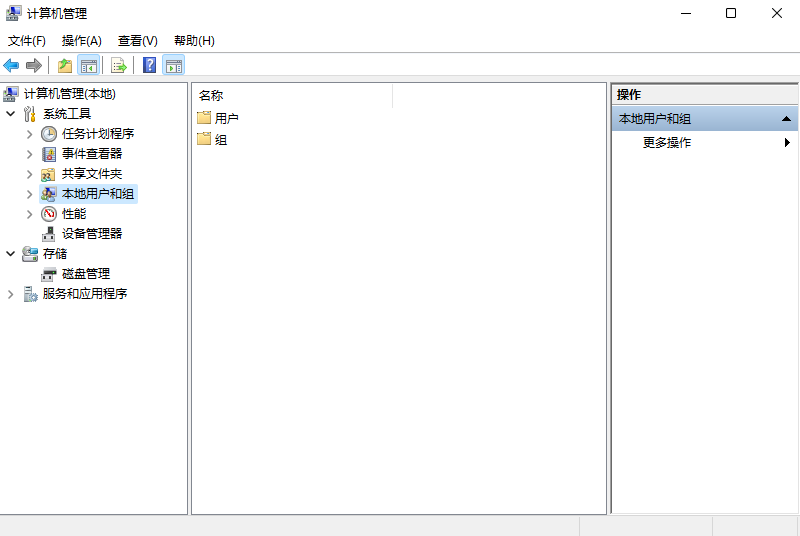Open the 操作(A) menu
Viewport: 800px width, 536px height.
click(x=82, y=41)
